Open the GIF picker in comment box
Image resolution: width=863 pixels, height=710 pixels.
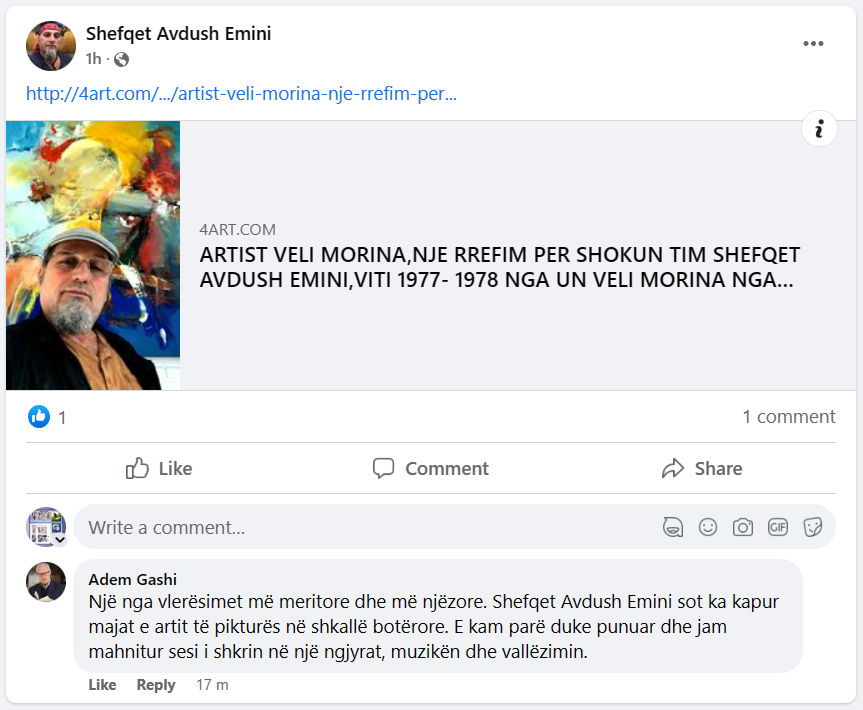point(778,527)
